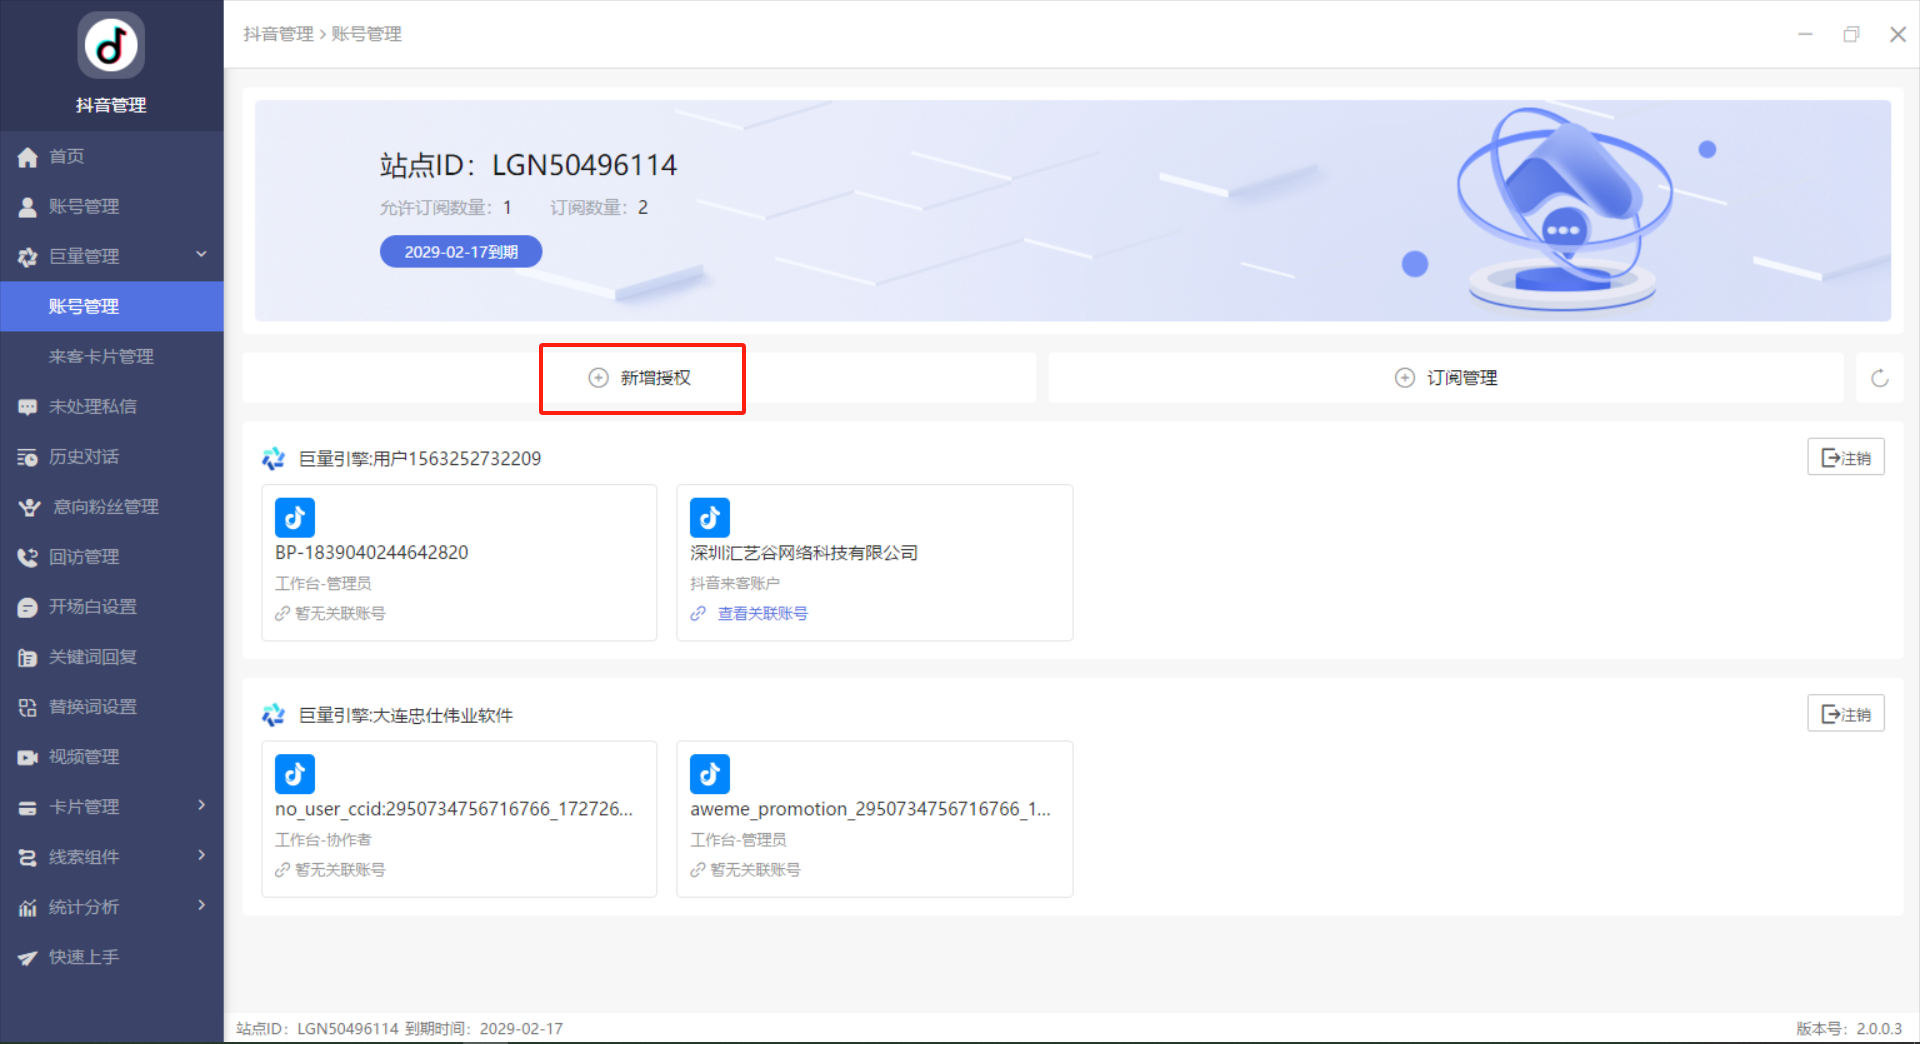The height and width of the screenshot is (1044, 1920).
Task: Click 注销 for 巨量引擎:用户1563252732209
Action: point(1845,458)
